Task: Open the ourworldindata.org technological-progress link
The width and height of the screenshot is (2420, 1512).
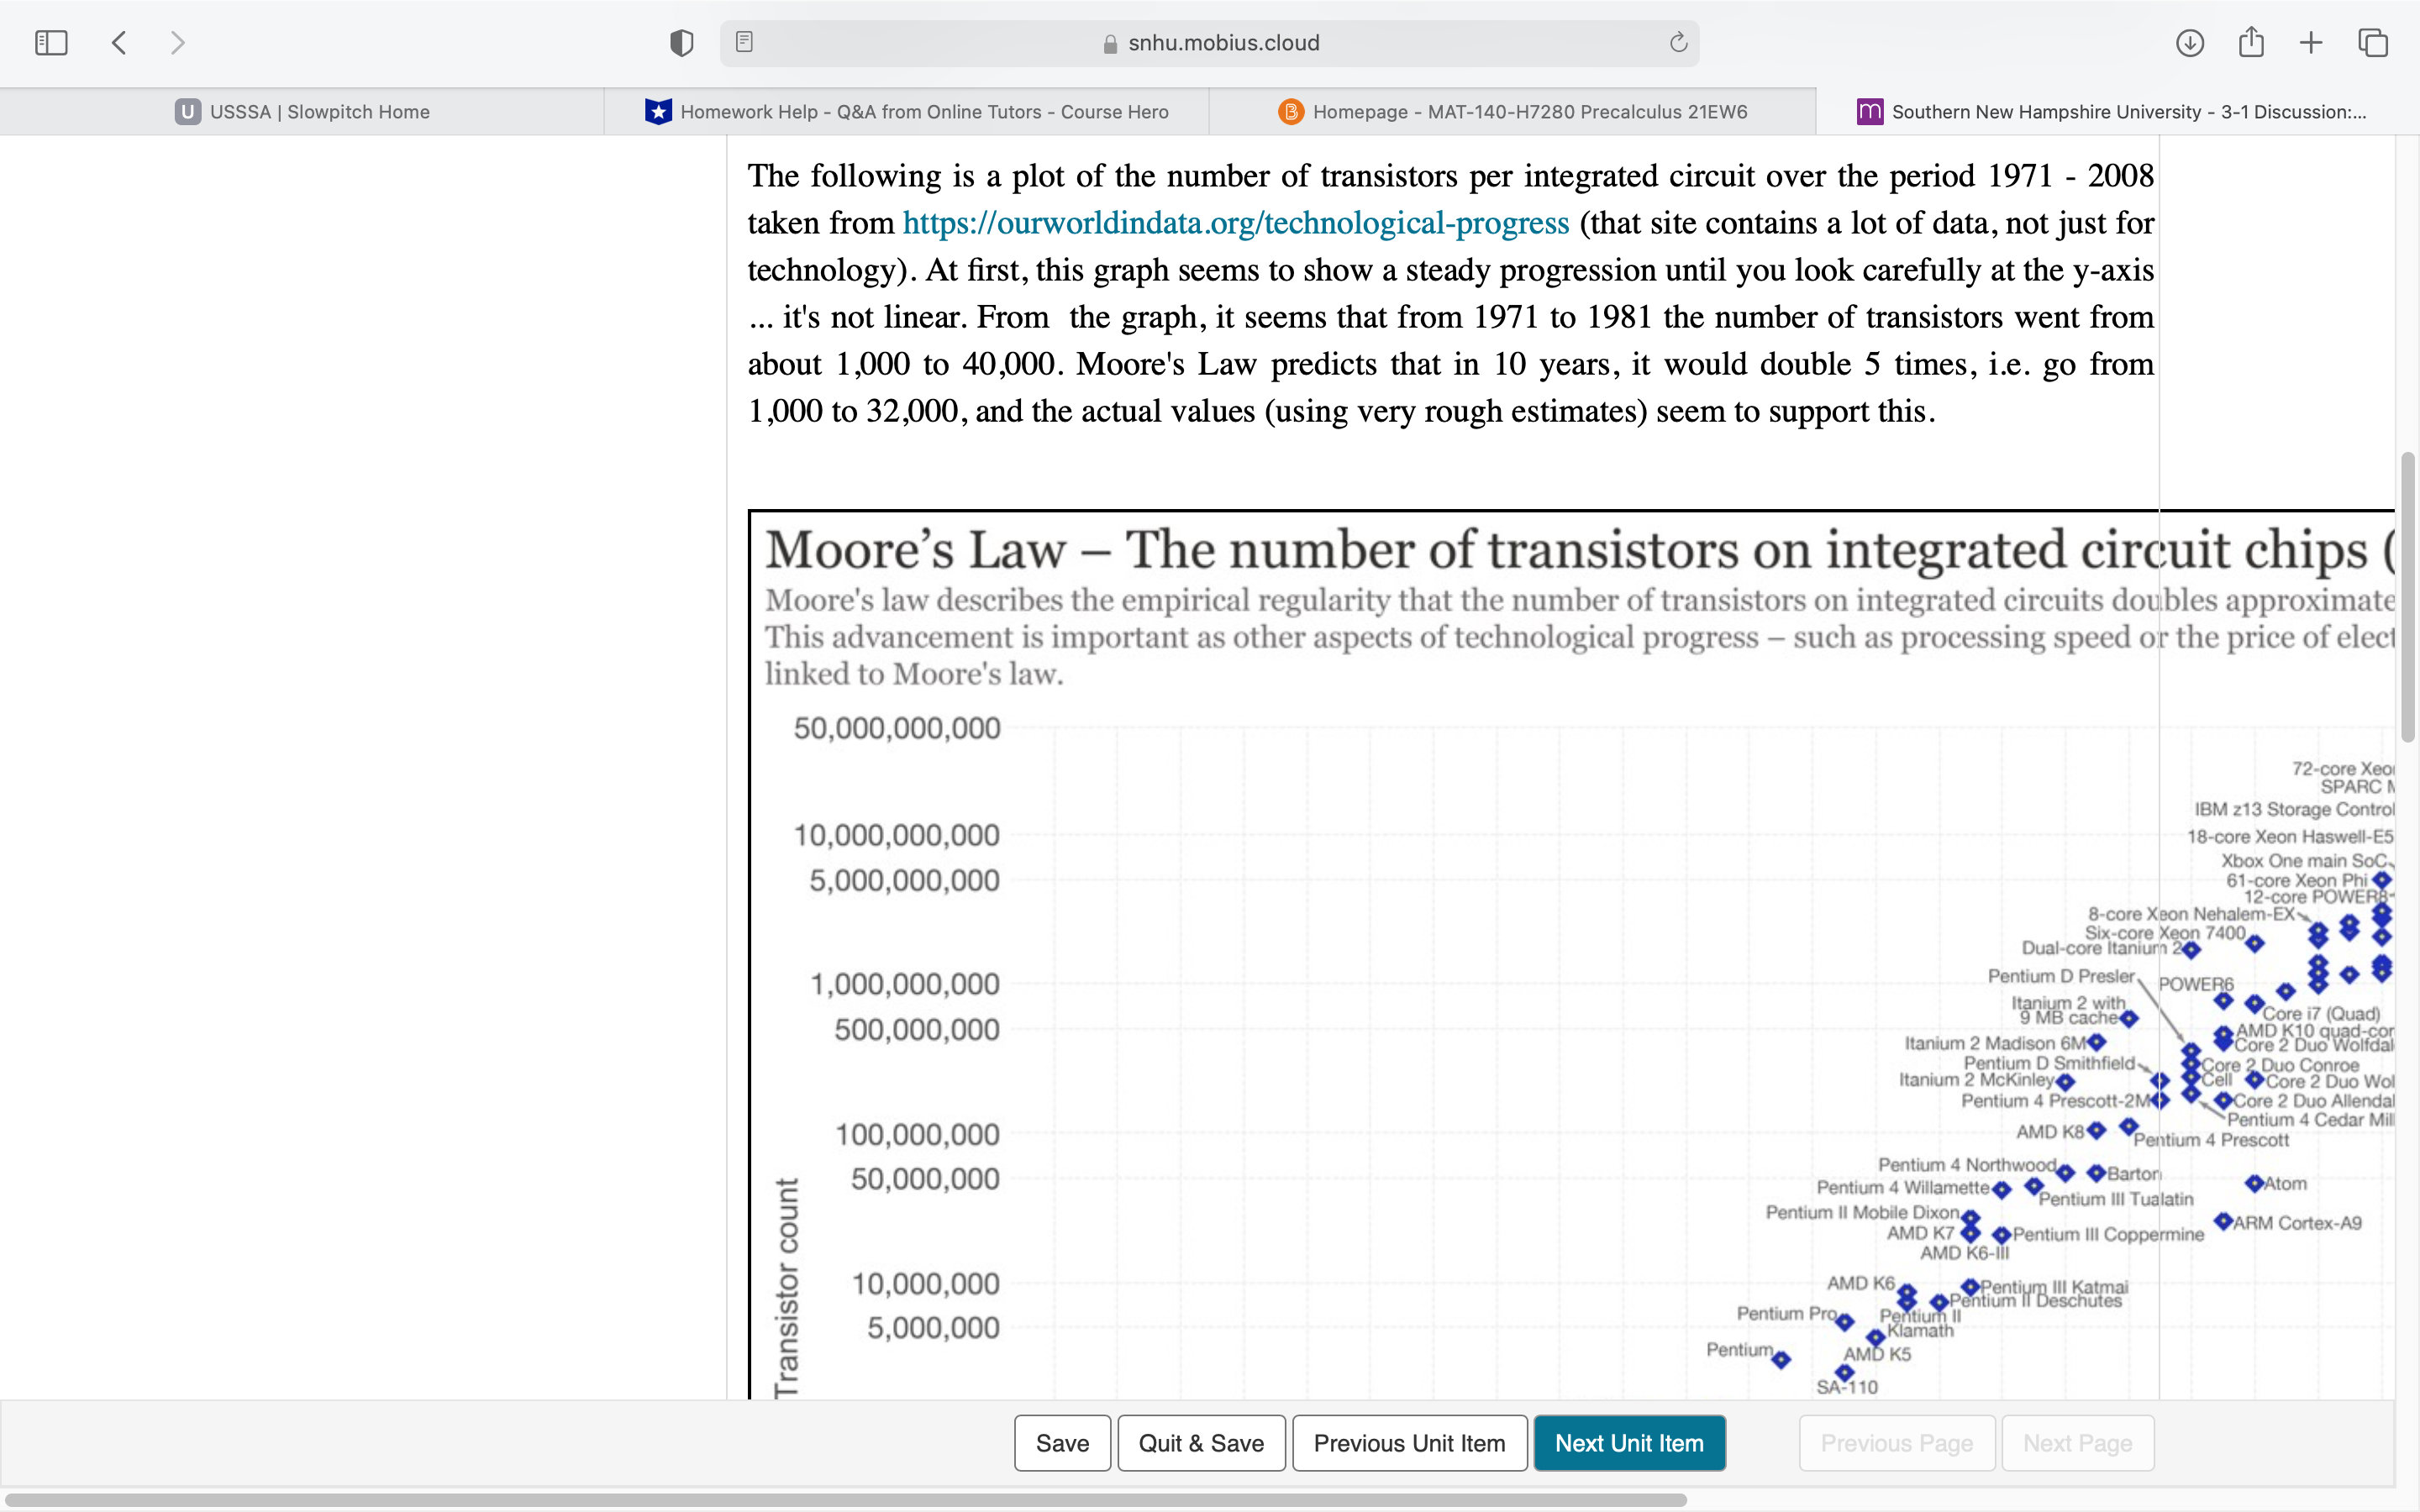Action: click(x=1234, y=222)
